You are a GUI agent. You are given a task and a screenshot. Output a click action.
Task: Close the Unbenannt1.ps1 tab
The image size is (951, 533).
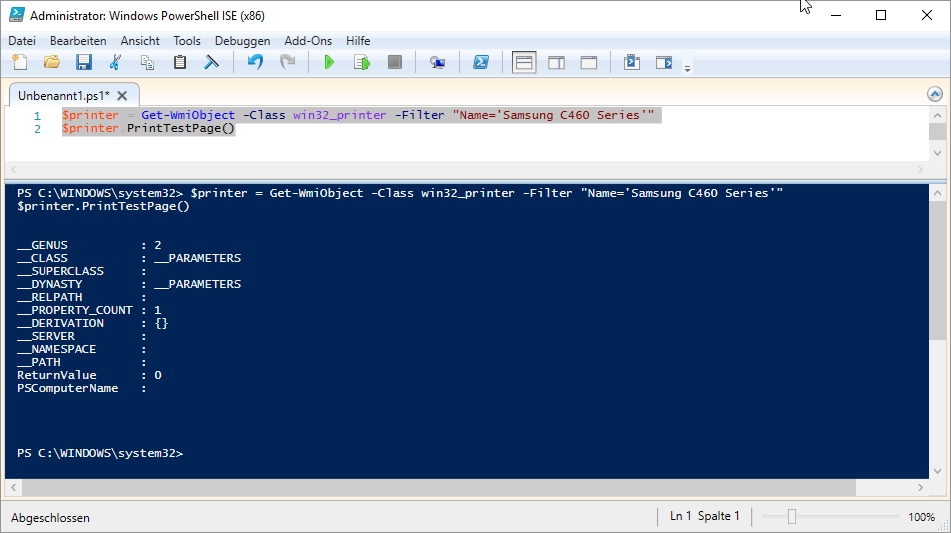[x=122, y=96]
